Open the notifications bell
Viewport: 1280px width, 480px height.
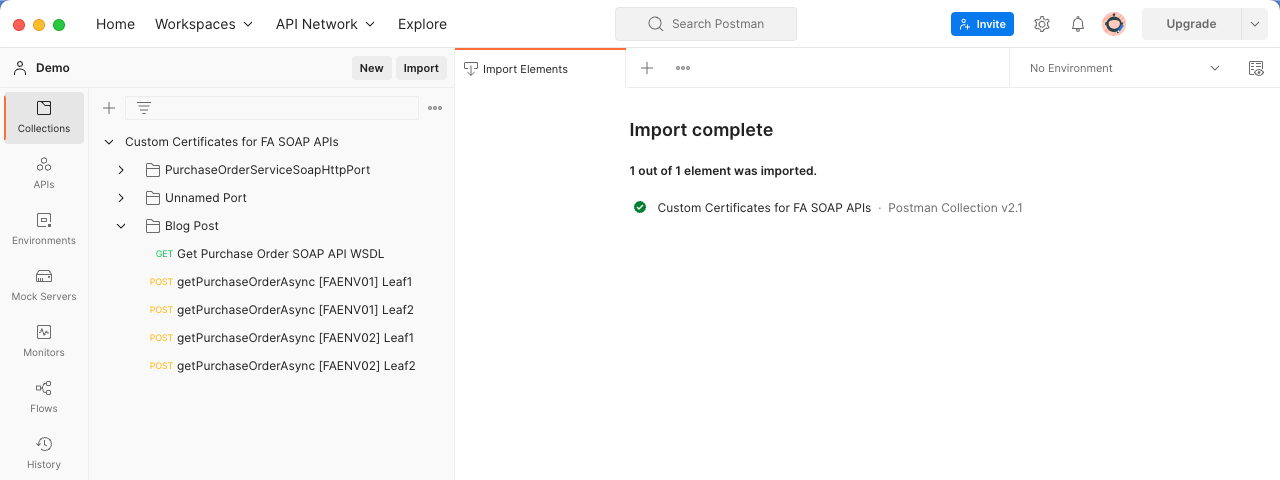(1078, 24)
